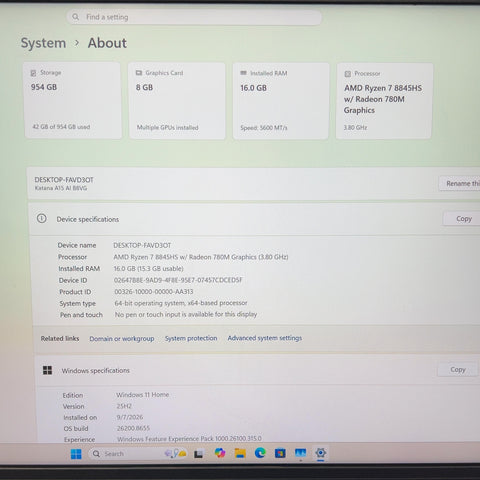The height and width of the screenshot is (480, 480).
Task: Open the blue monitor app on the taskbar
Action: pyautogui.click(x=300, y=453)
